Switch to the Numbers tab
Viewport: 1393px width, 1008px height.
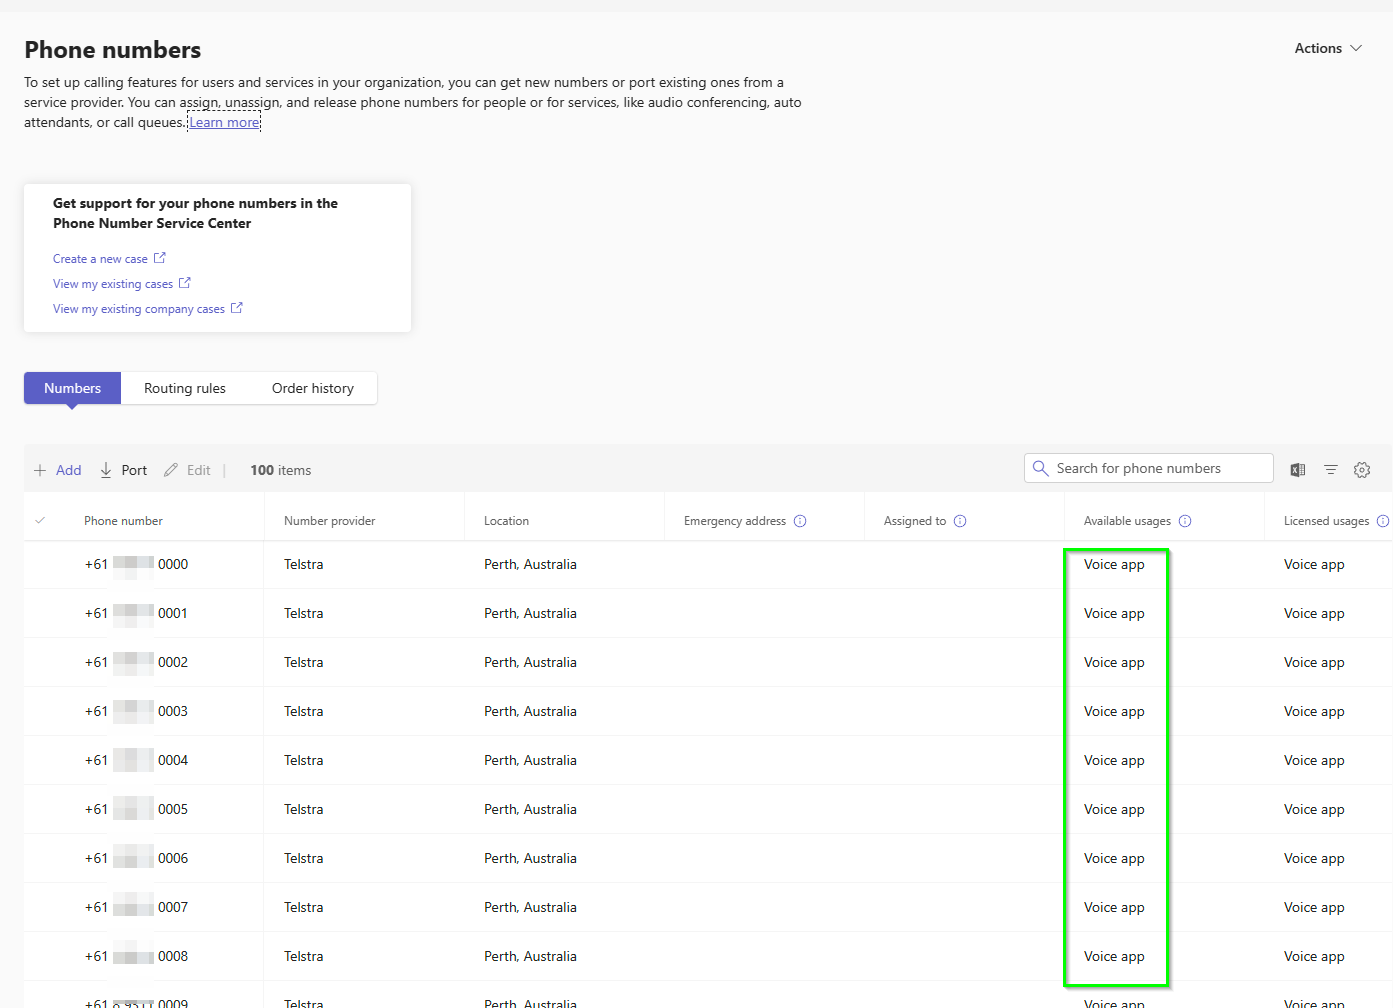coord(72,388)
